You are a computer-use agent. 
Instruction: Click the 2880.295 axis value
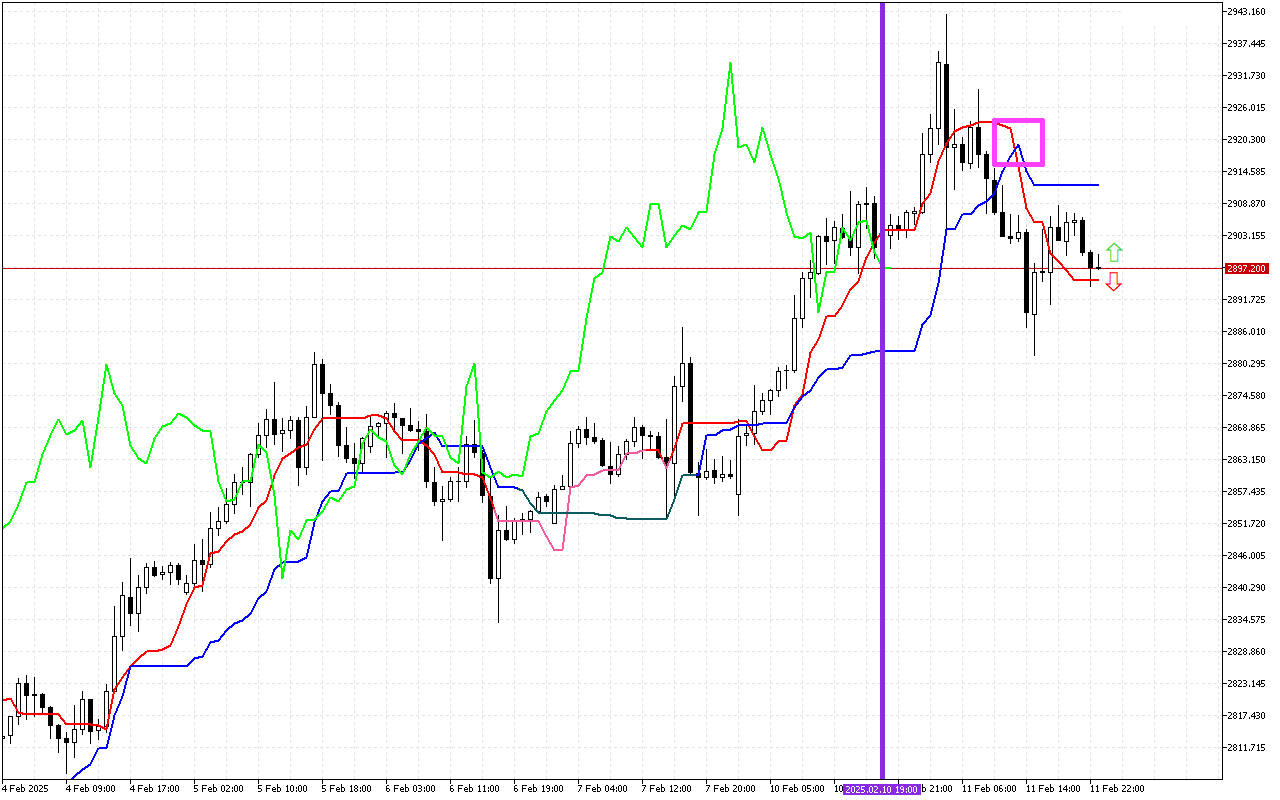click(1246, 364)
